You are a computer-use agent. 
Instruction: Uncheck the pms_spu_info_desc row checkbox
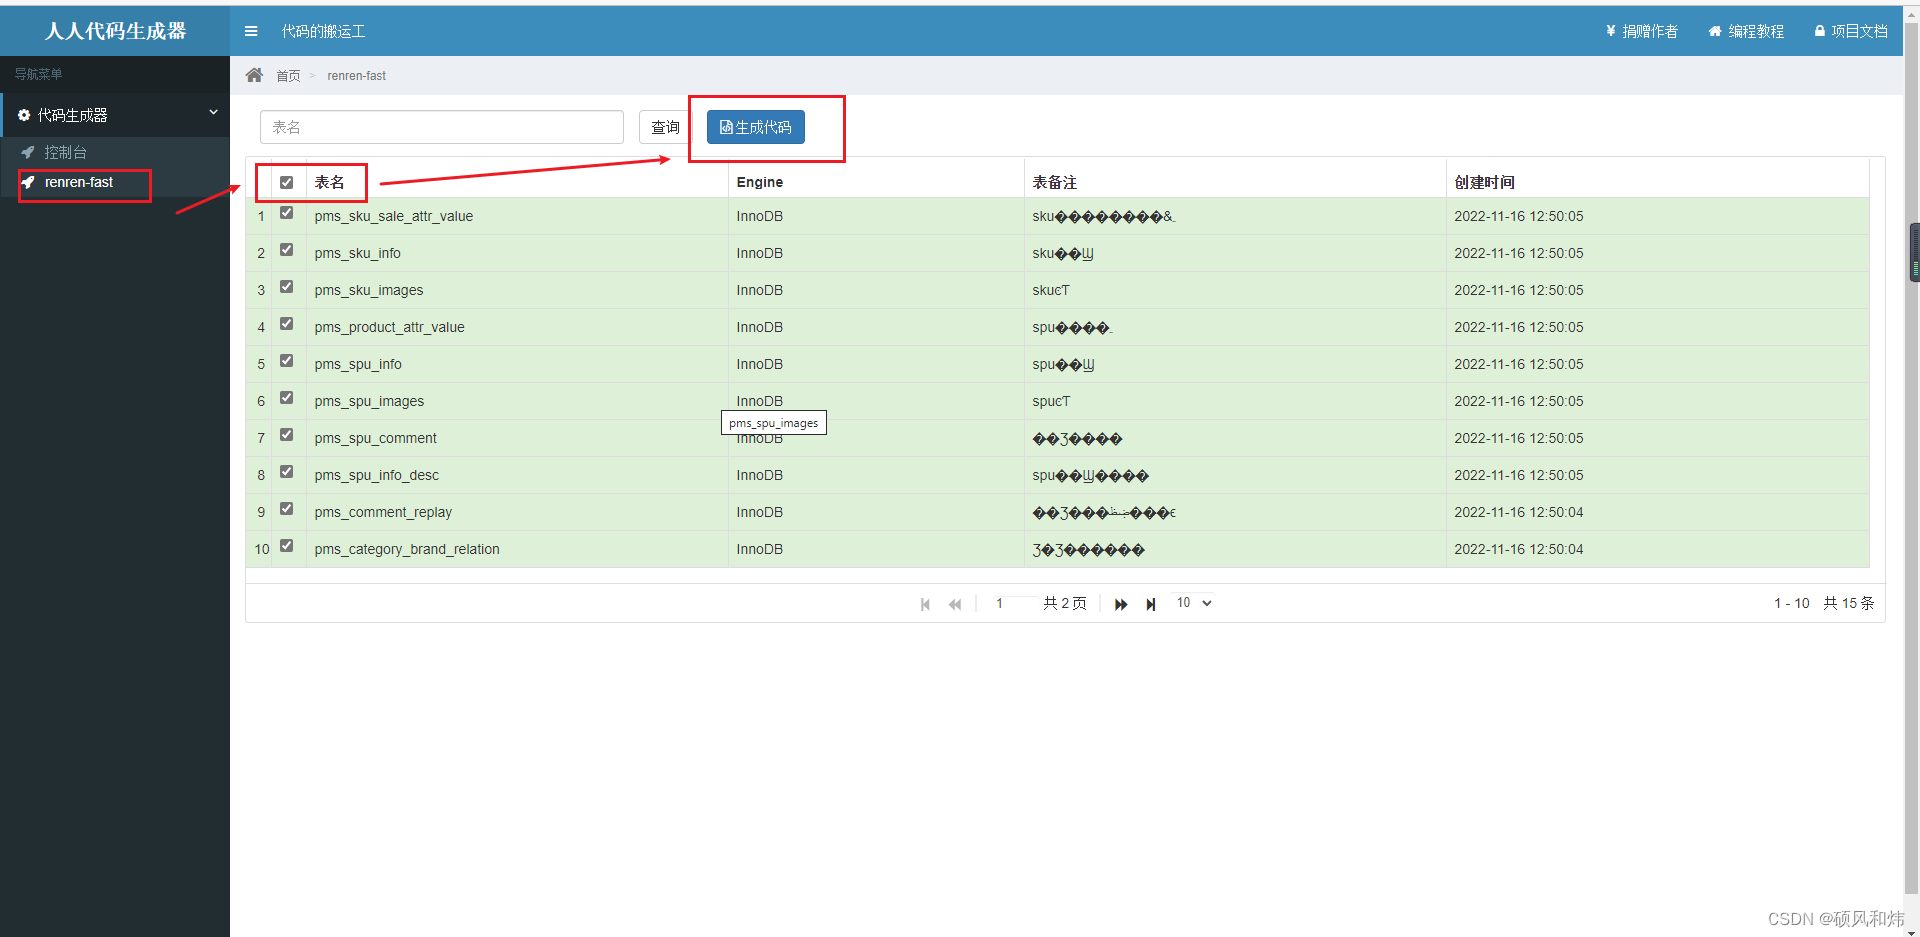(287, 472)
